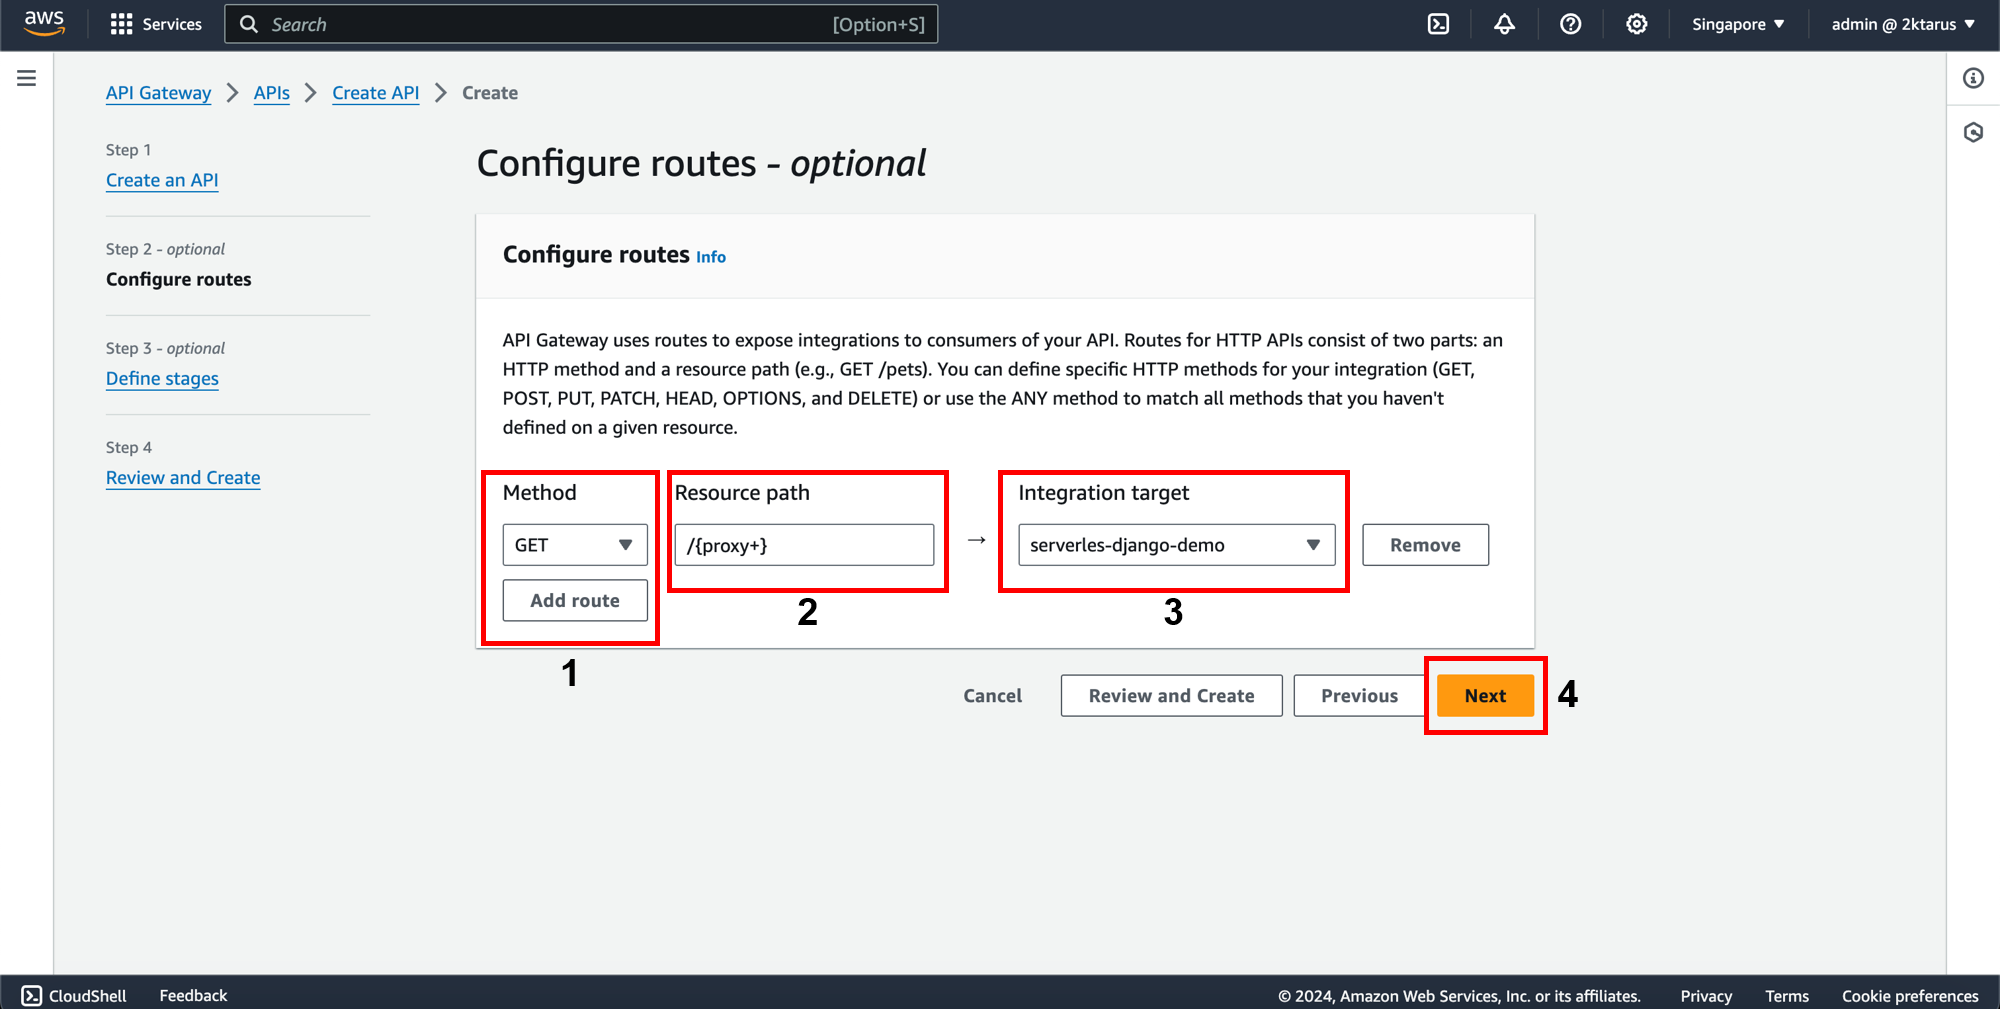Open the help question mark menu

pos(1570,24)
